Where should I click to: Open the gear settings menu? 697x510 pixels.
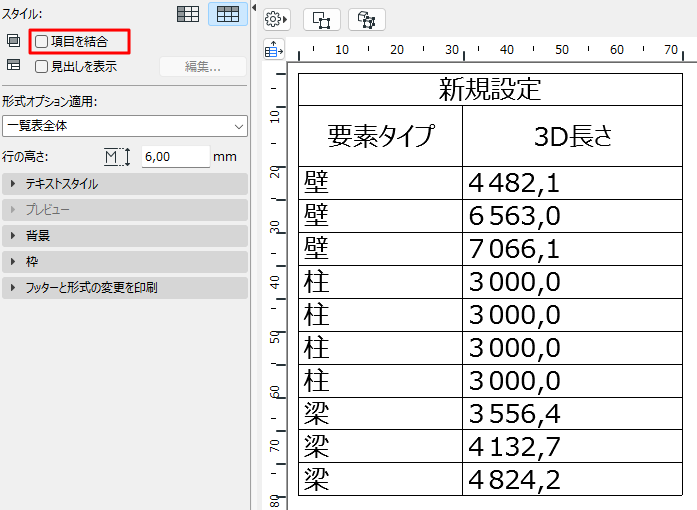click(276, 20)
